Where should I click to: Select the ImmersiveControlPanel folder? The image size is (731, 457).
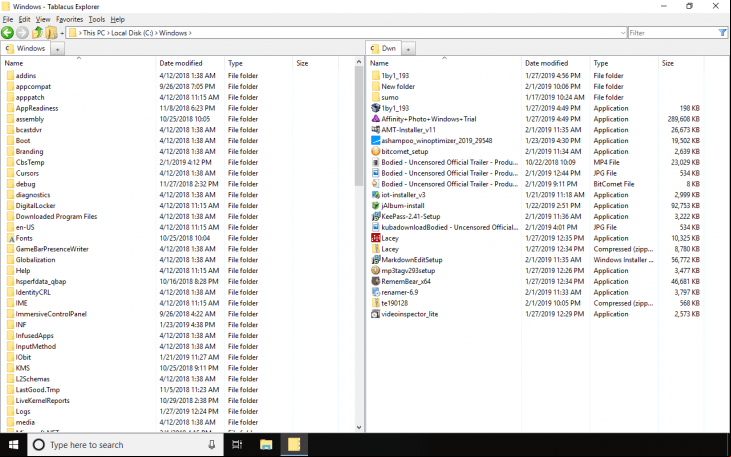[x=51, y=314]
